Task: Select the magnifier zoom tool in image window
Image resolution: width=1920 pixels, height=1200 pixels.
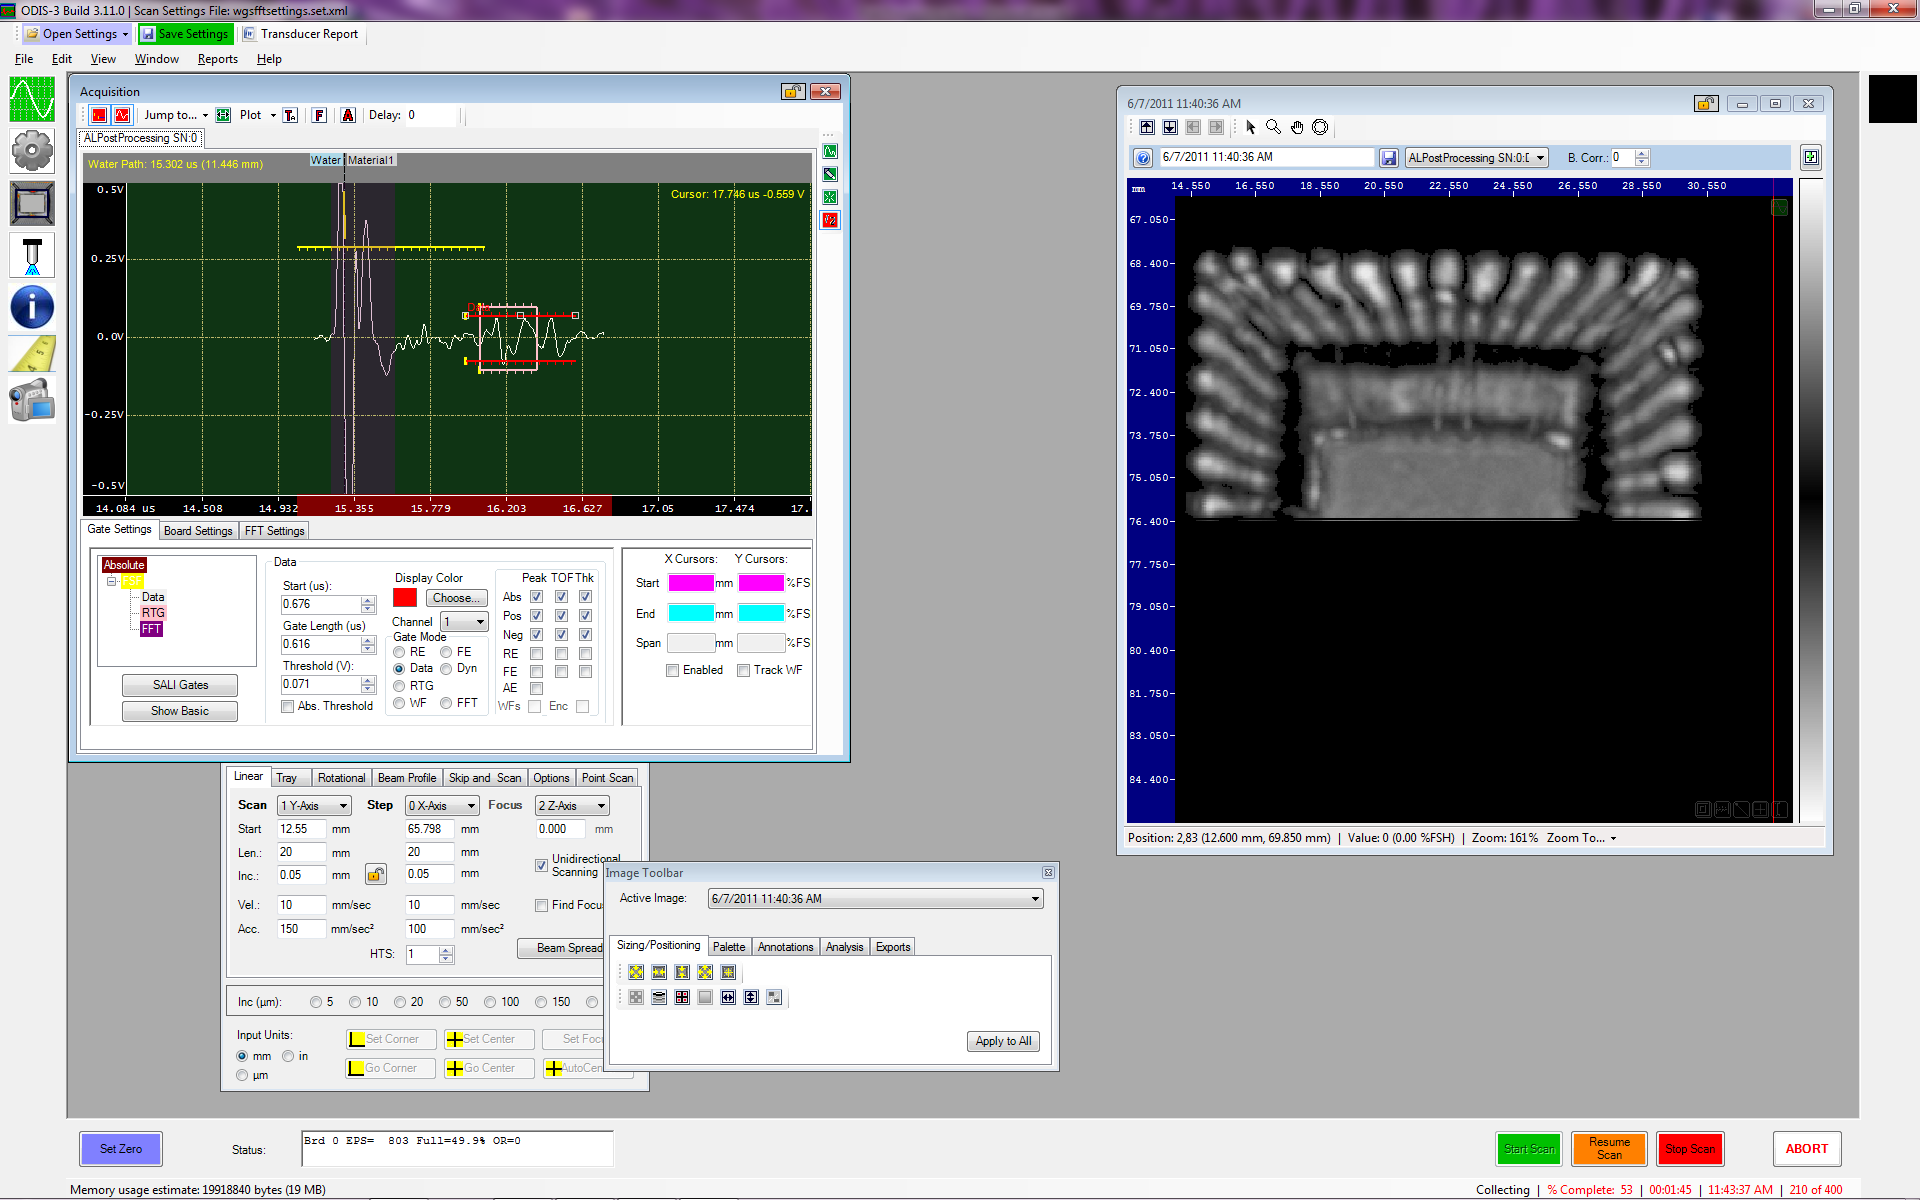Action: pos(1273,127)
